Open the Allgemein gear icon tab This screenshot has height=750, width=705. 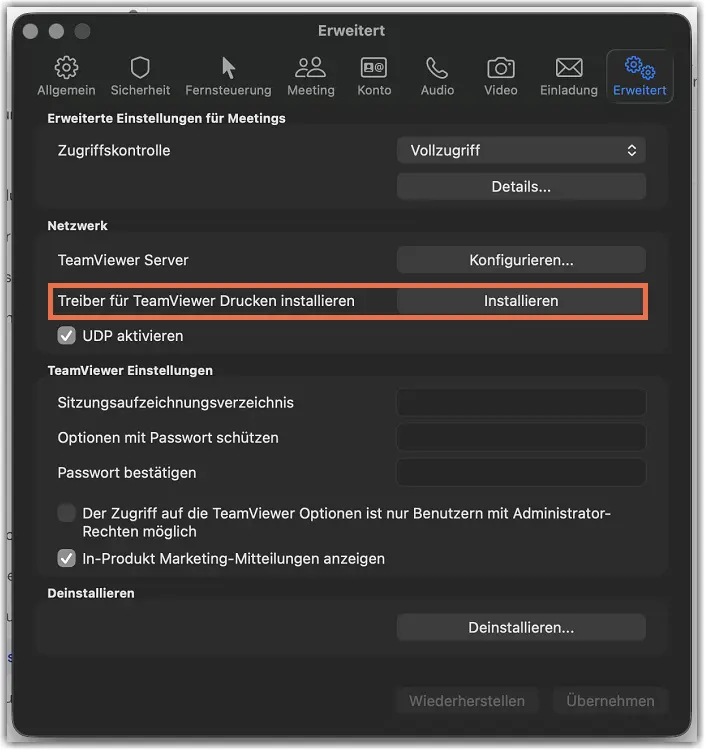pos(66,77)
